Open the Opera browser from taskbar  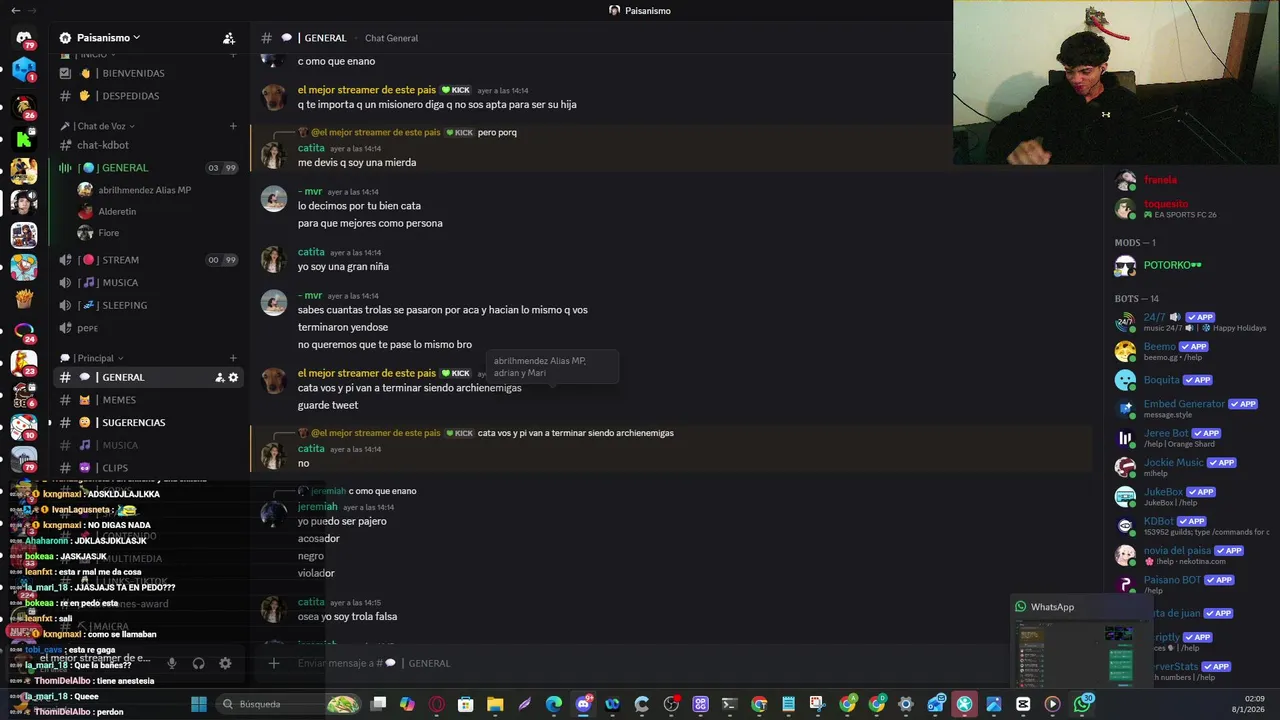tap(436, 704)
